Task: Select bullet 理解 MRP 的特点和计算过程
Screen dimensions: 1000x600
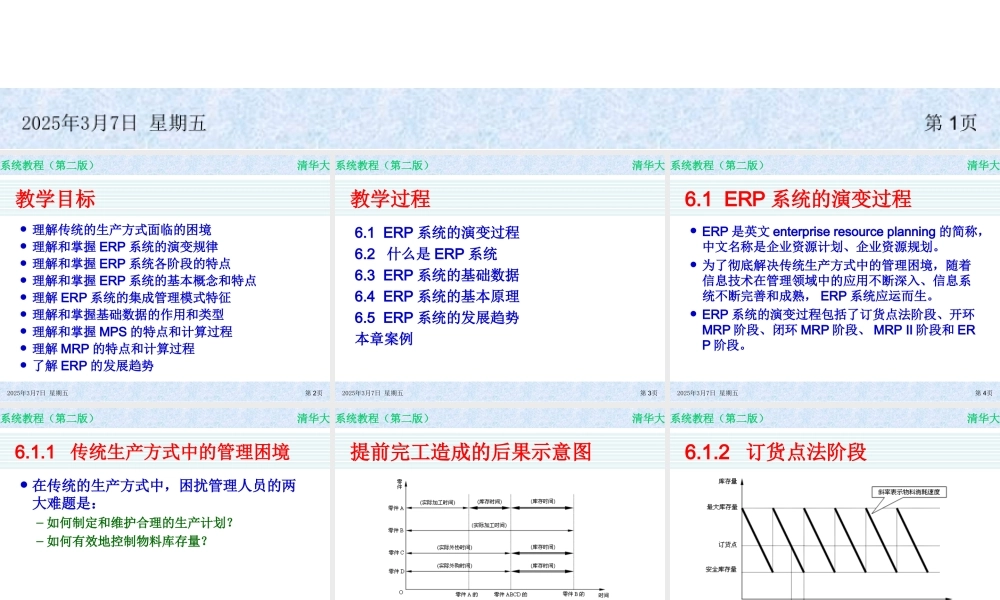Action: click(x=113, y=349)
